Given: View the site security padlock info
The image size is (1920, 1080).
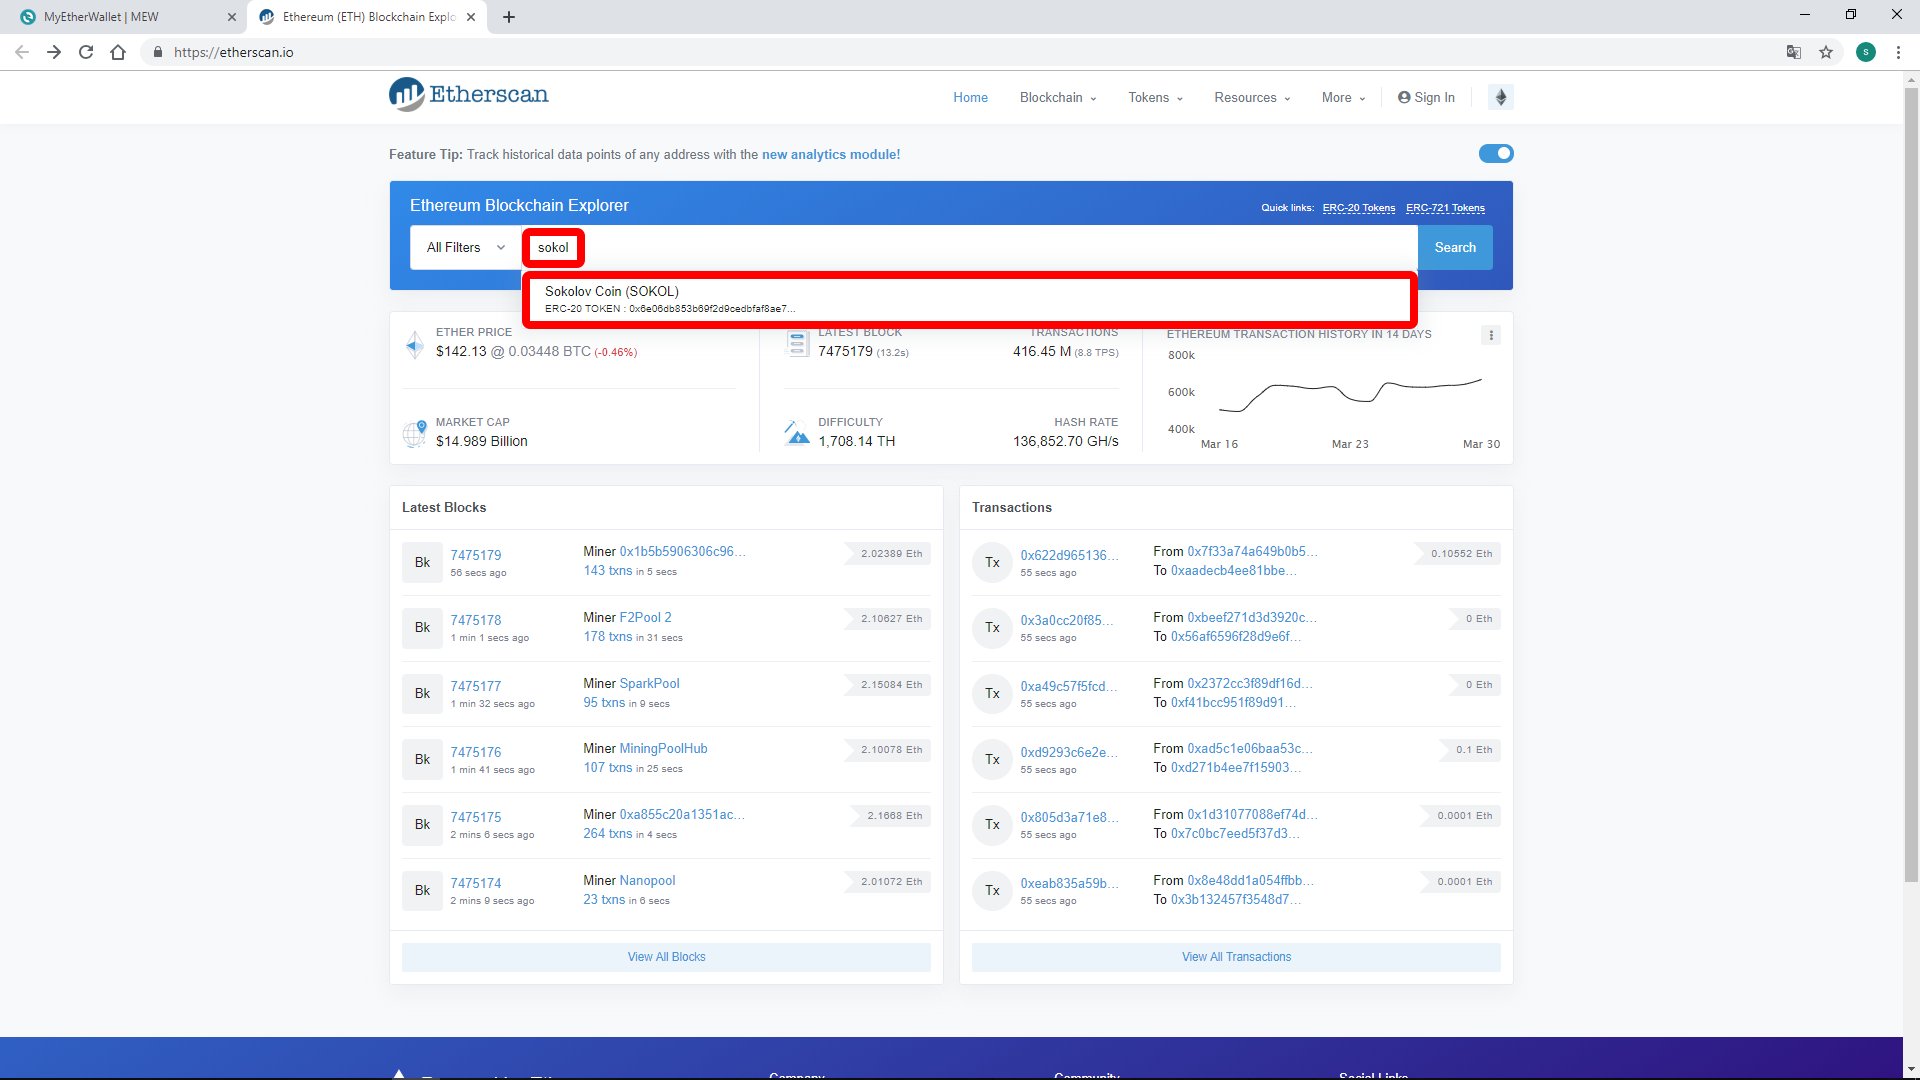Looking at the screenshot, I should (158, 52).
